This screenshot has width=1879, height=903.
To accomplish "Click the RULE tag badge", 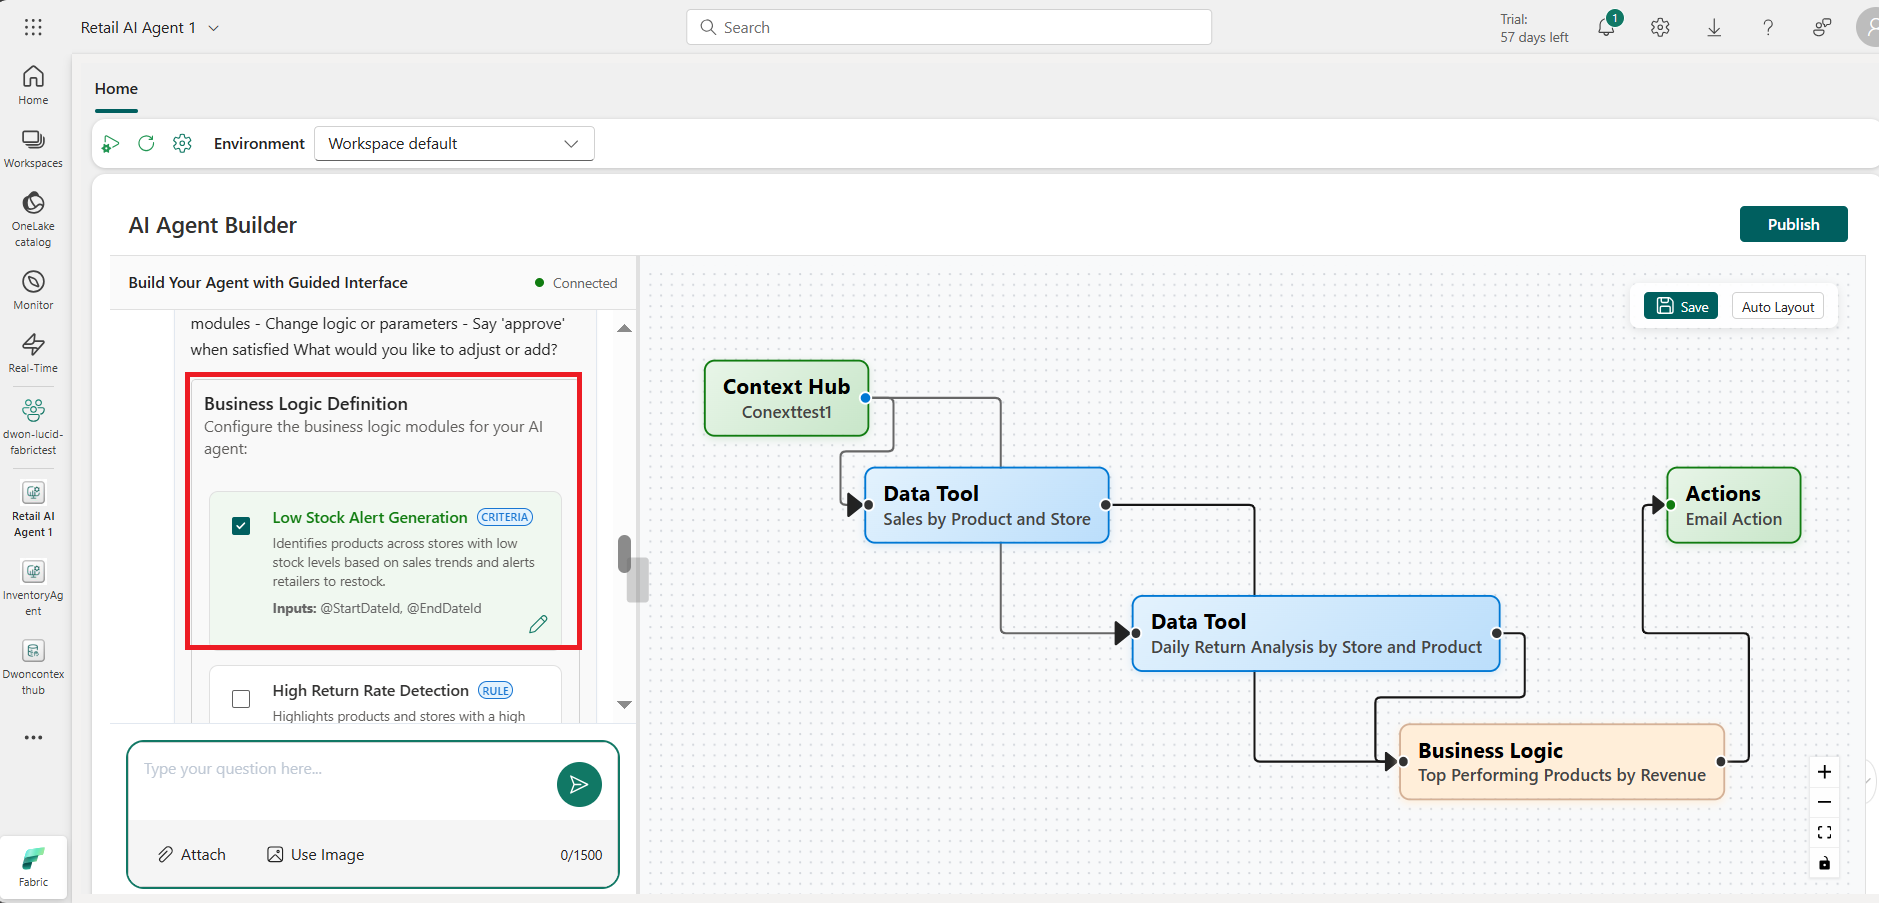I will click(x=495, y=690).
